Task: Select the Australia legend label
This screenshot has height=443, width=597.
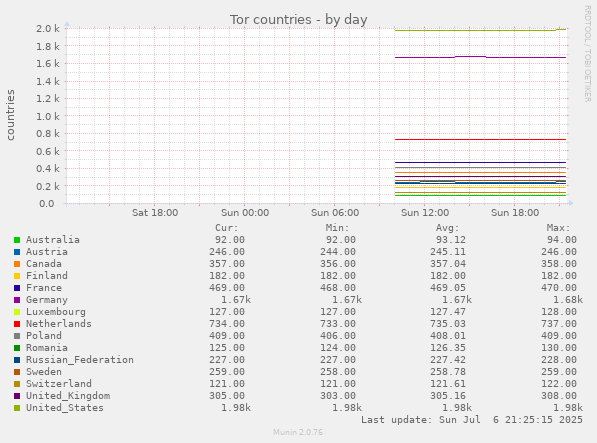Action: (53, 240)
